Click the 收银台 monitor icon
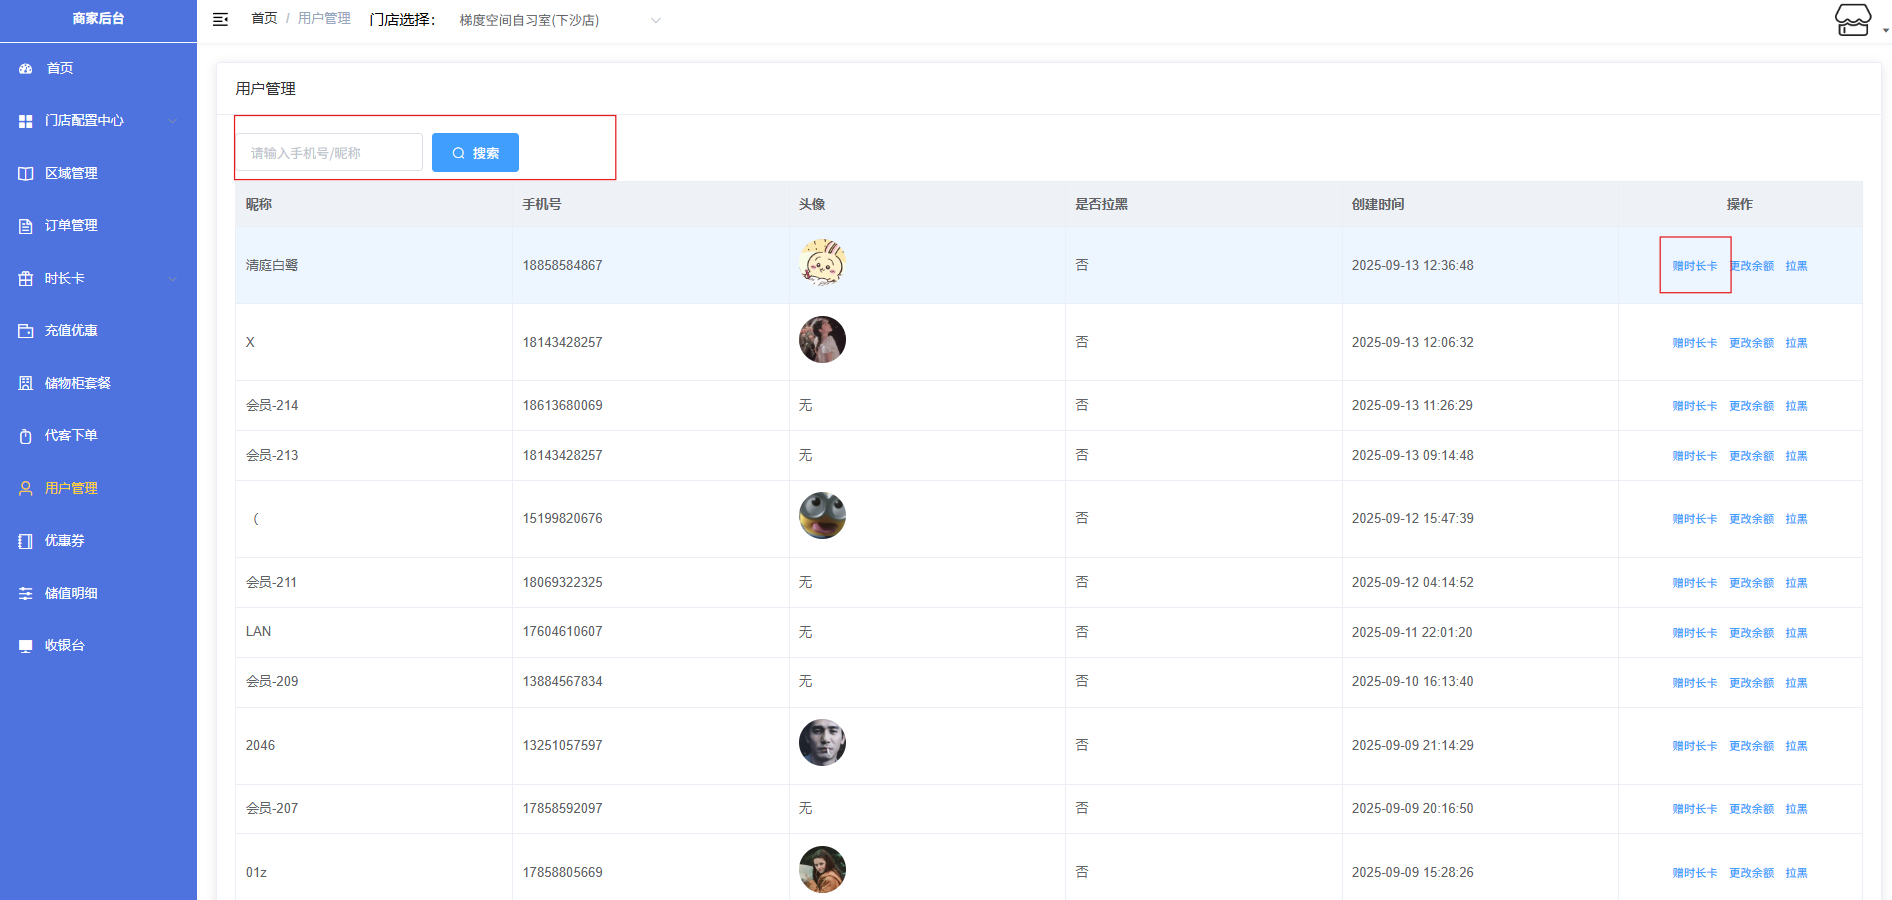1892x900 pixels. pyautogui.click(x=26, y=646)
